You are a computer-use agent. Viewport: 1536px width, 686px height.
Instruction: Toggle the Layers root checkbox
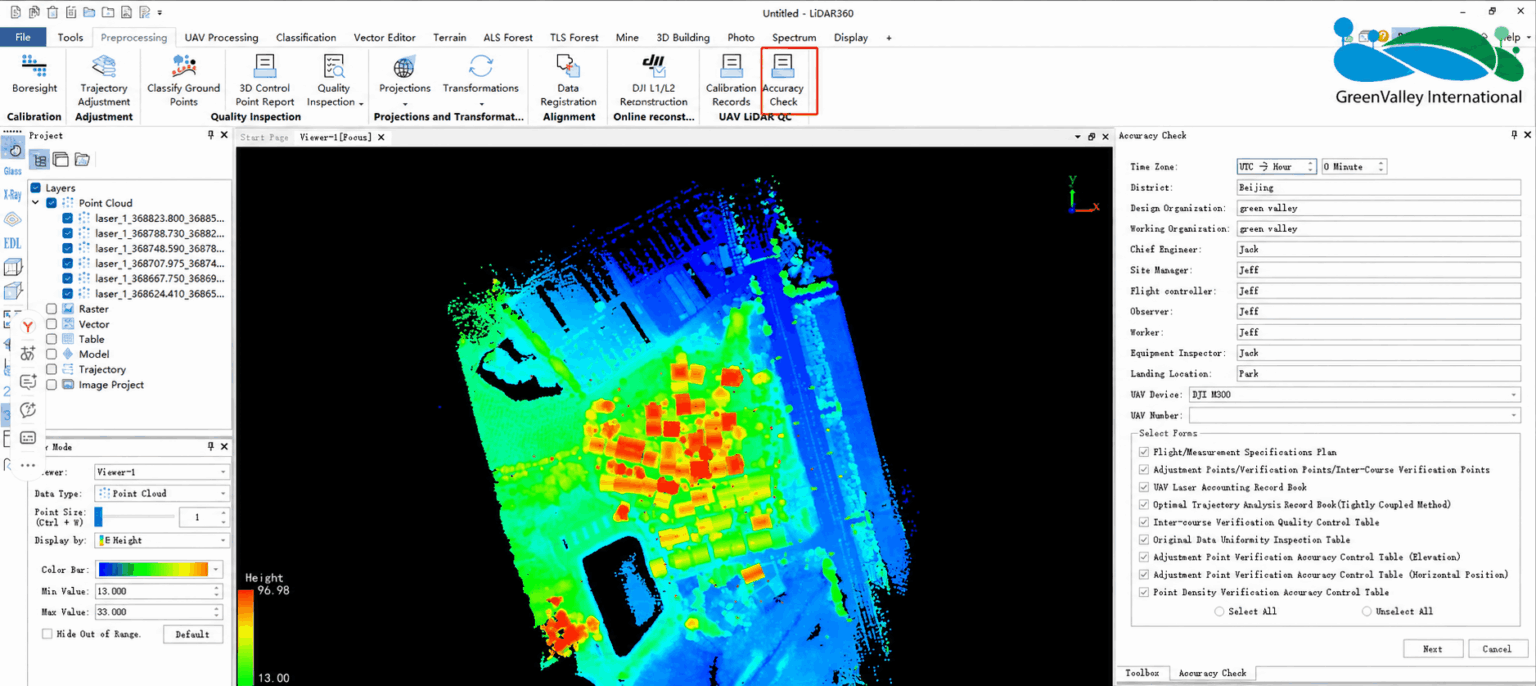coord(37,188)
